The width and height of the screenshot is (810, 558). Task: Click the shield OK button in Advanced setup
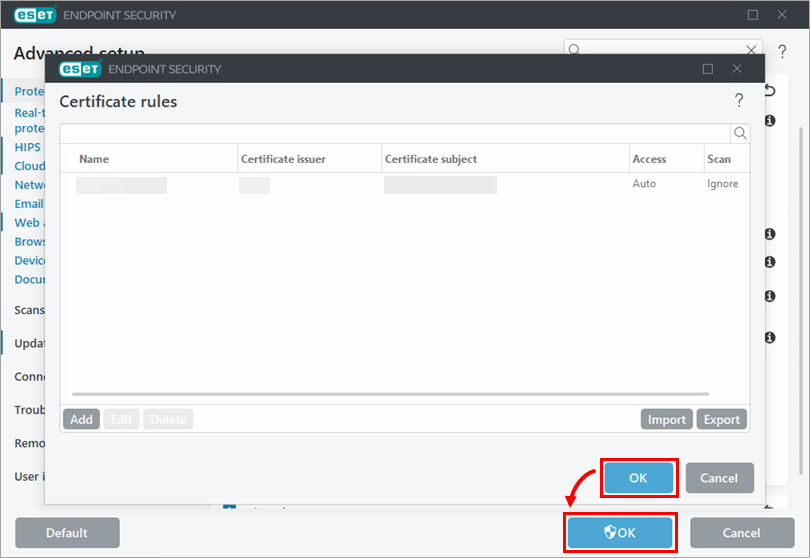click(620, 533)
